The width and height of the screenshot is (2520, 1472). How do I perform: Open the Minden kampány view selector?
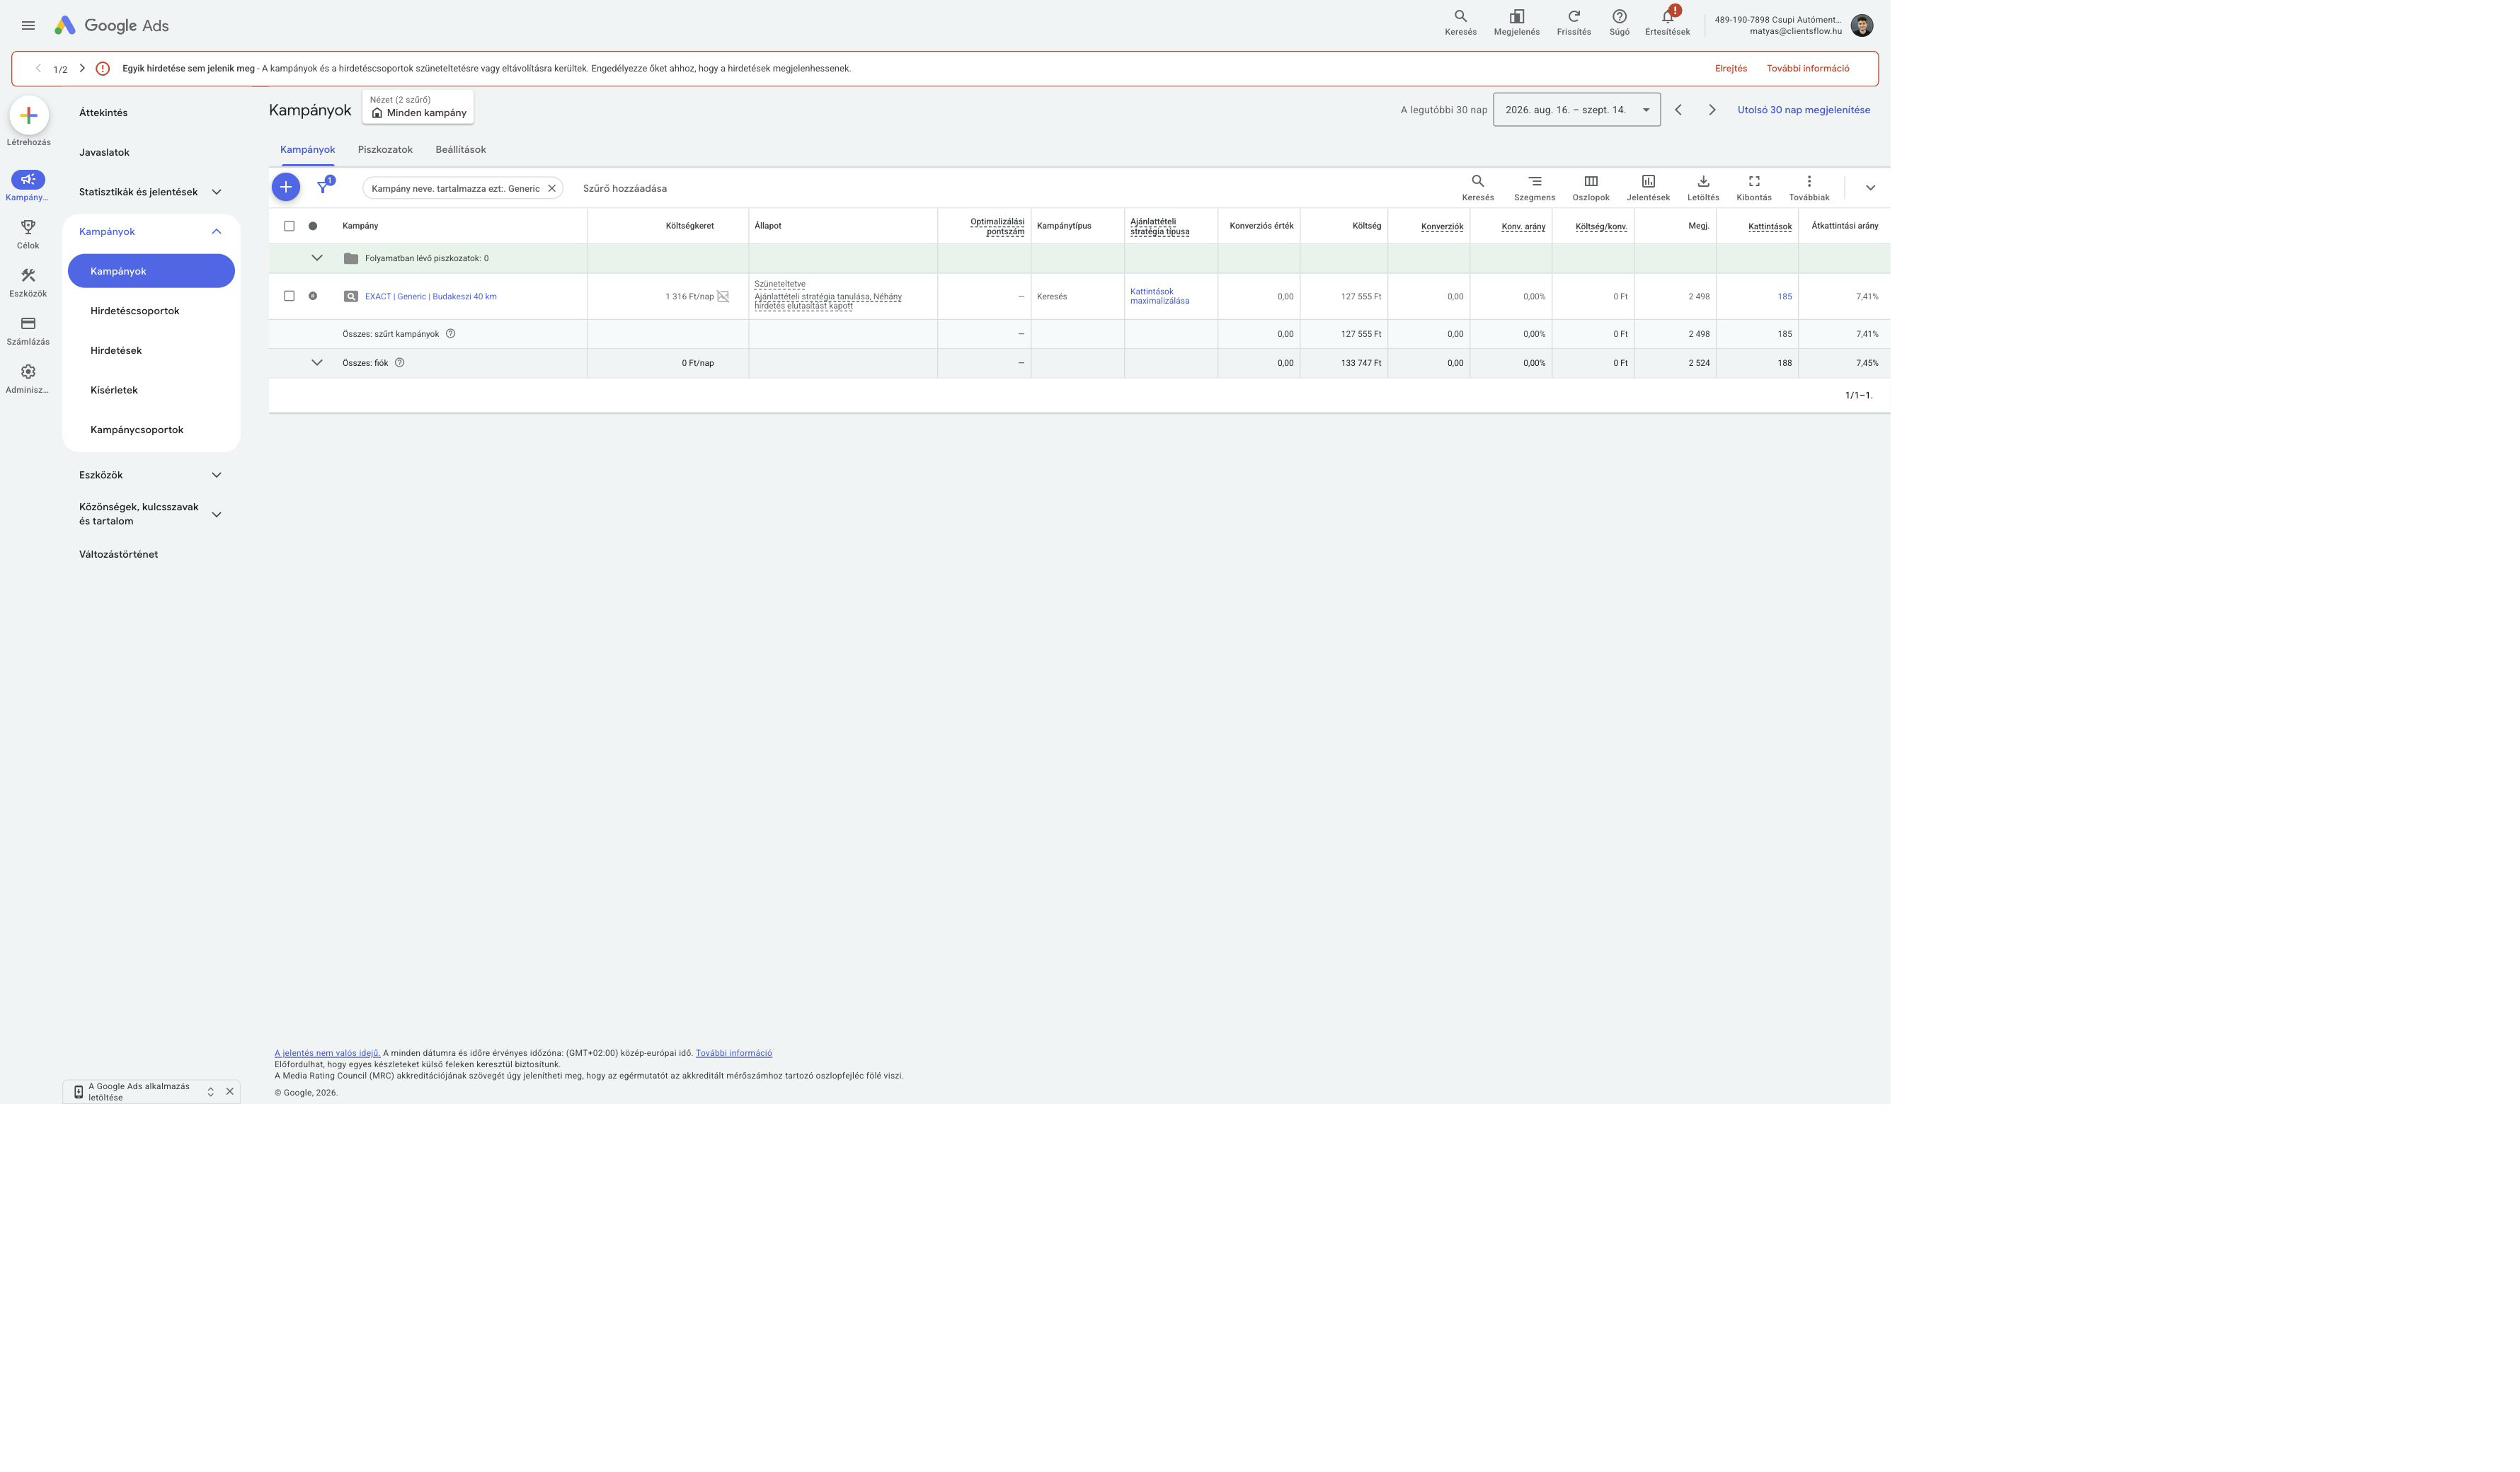click(x=418, y=107)
